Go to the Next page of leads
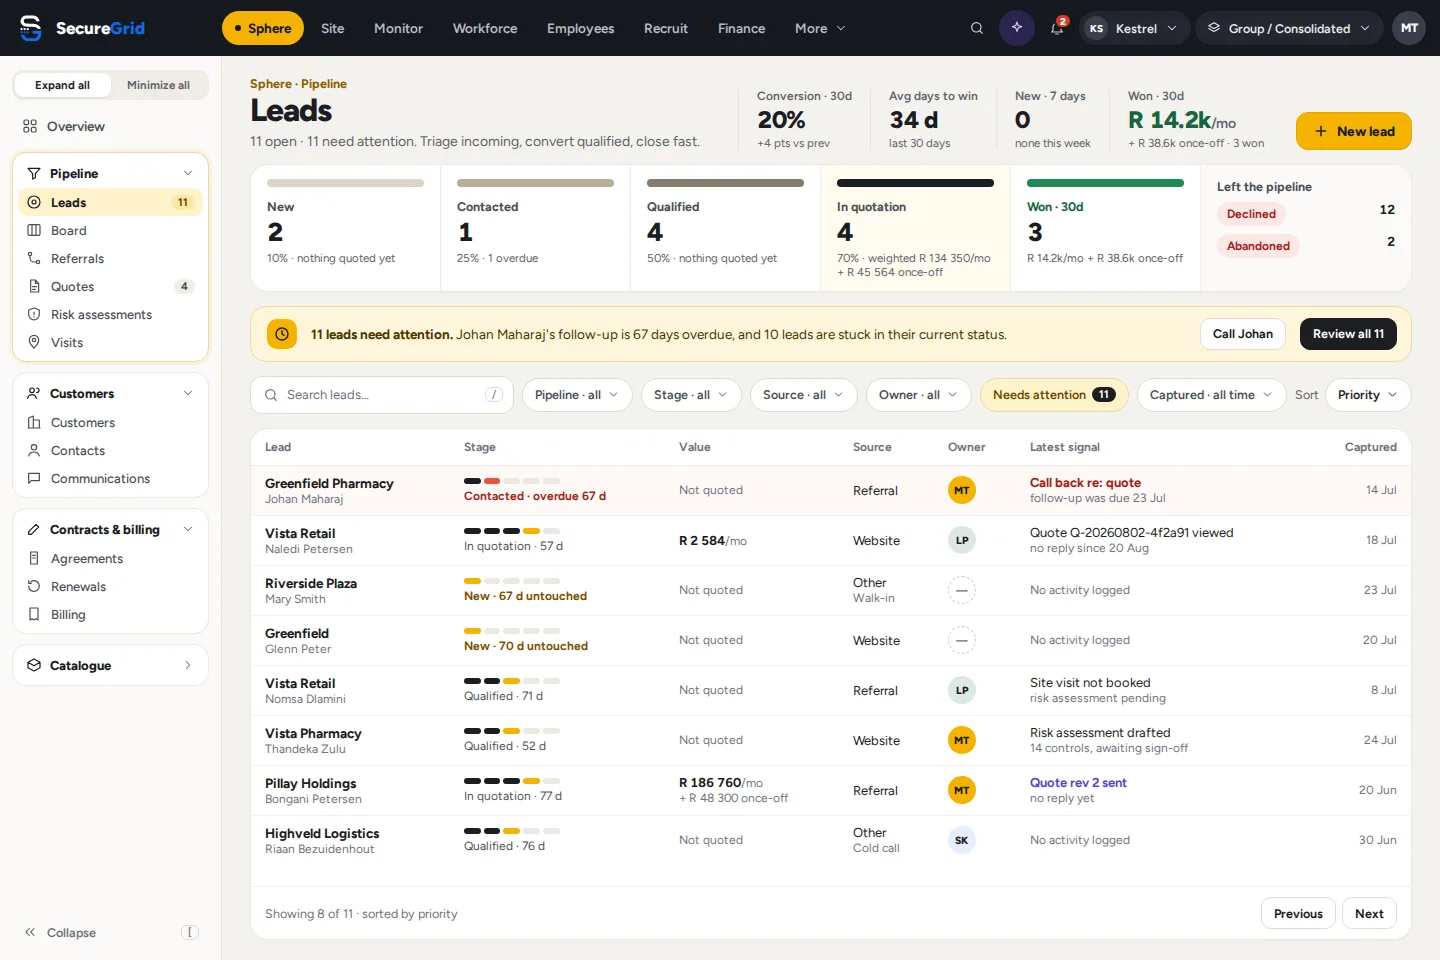Image resolution: width=1440 pixels, height=960 pixels. click(x=1369, y=913)
